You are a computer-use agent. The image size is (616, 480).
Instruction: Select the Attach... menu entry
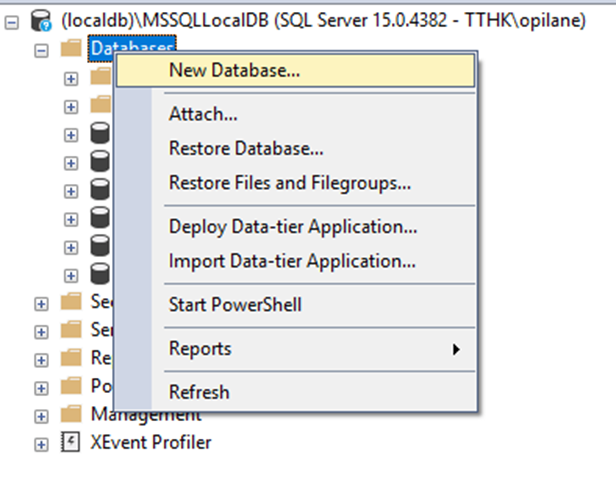(203, 115)
